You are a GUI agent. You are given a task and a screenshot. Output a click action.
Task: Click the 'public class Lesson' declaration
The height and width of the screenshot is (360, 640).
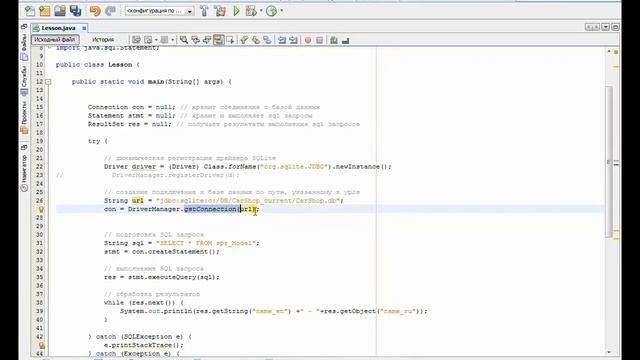pos(94,65)
